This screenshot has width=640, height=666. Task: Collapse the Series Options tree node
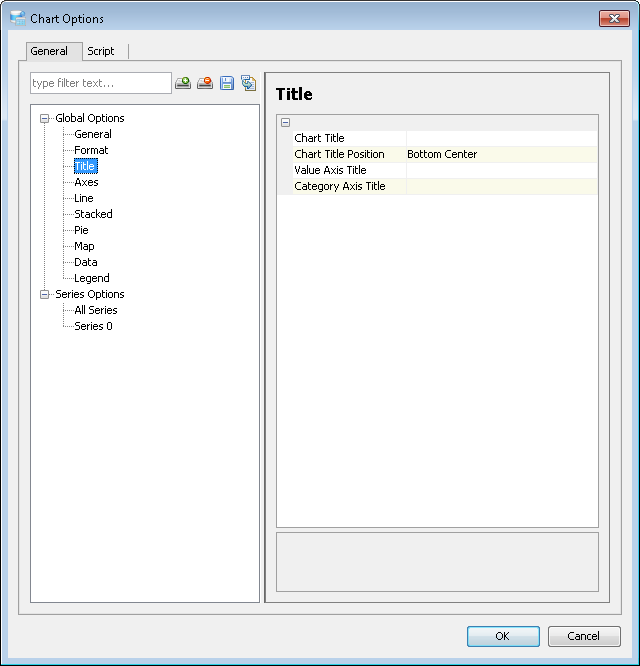point(45,294)
